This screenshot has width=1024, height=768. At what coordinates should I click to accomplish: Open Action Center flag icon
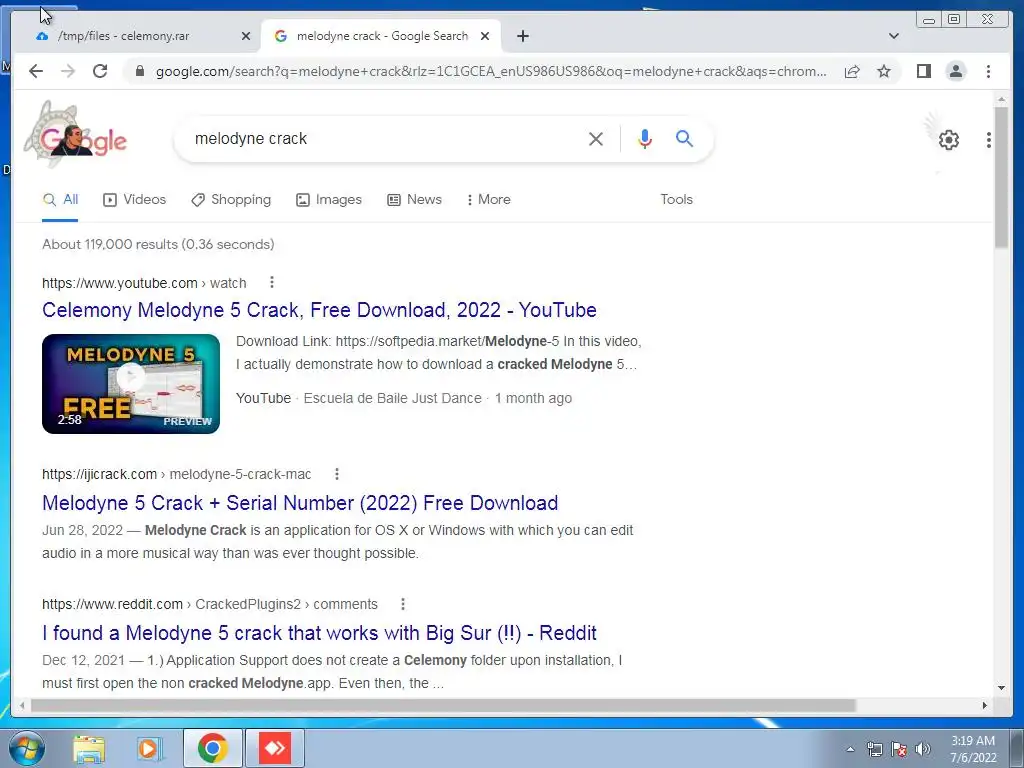pyautogui.click(x=899, y=749)
